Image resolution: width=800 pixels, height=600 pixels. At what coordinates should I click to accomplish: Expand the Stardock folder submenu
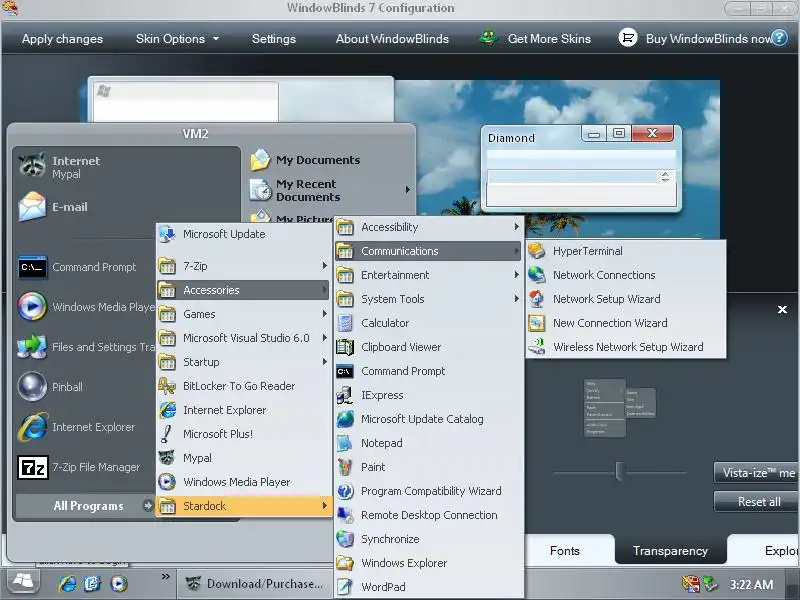244,506
